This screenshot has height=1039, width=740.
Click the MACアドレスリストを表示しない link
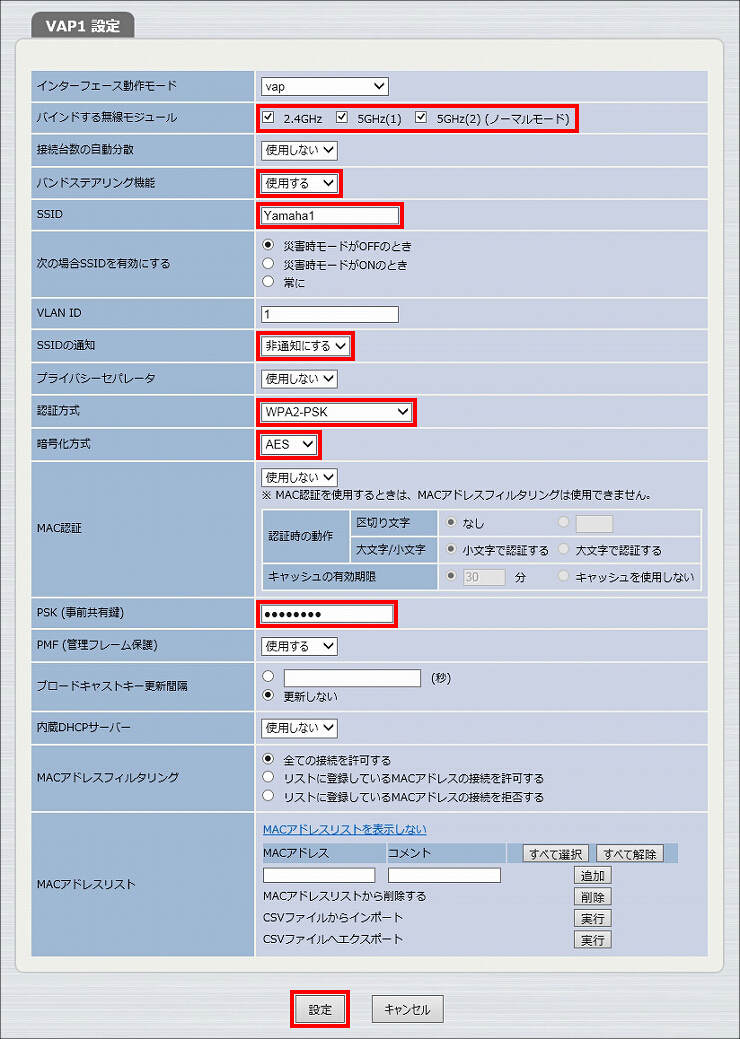(344, 830)
